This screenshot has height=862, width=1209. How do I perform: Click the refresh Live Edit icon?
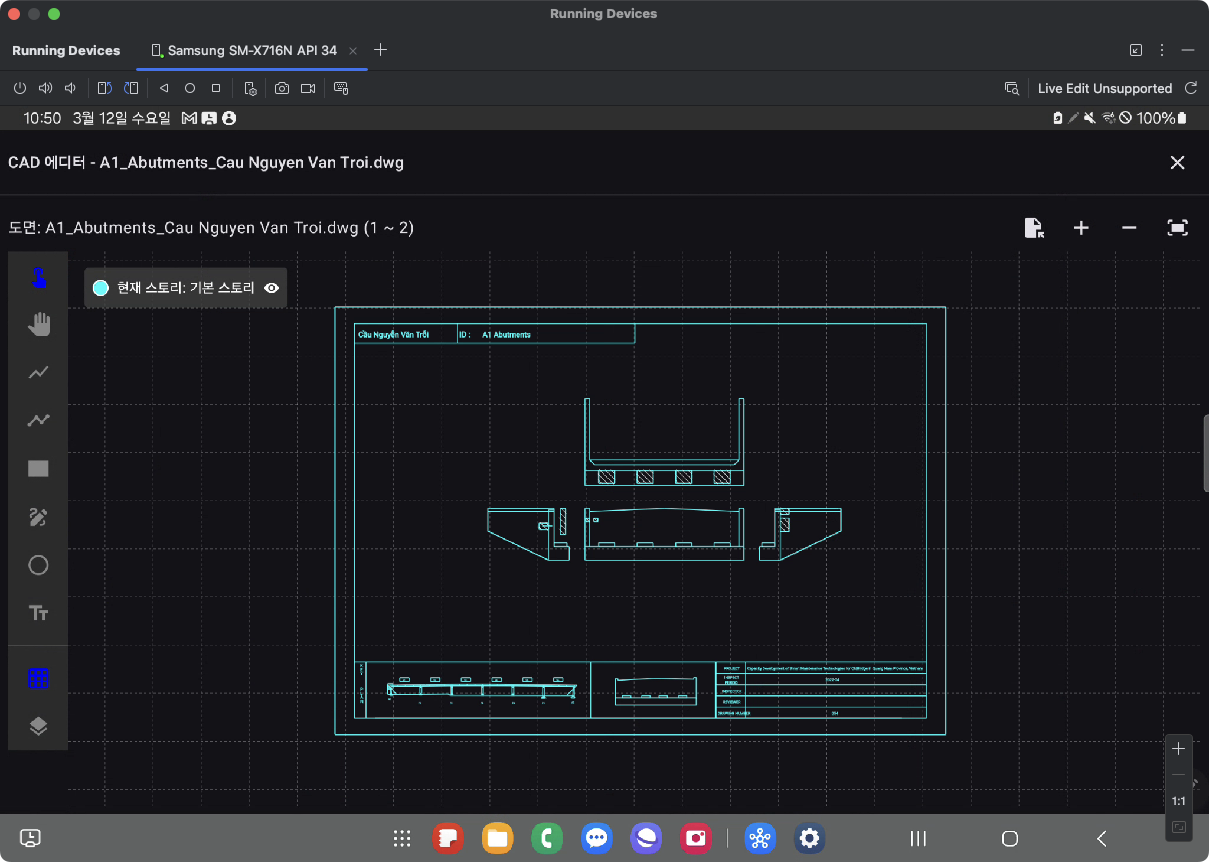[x=1190, y=88]
